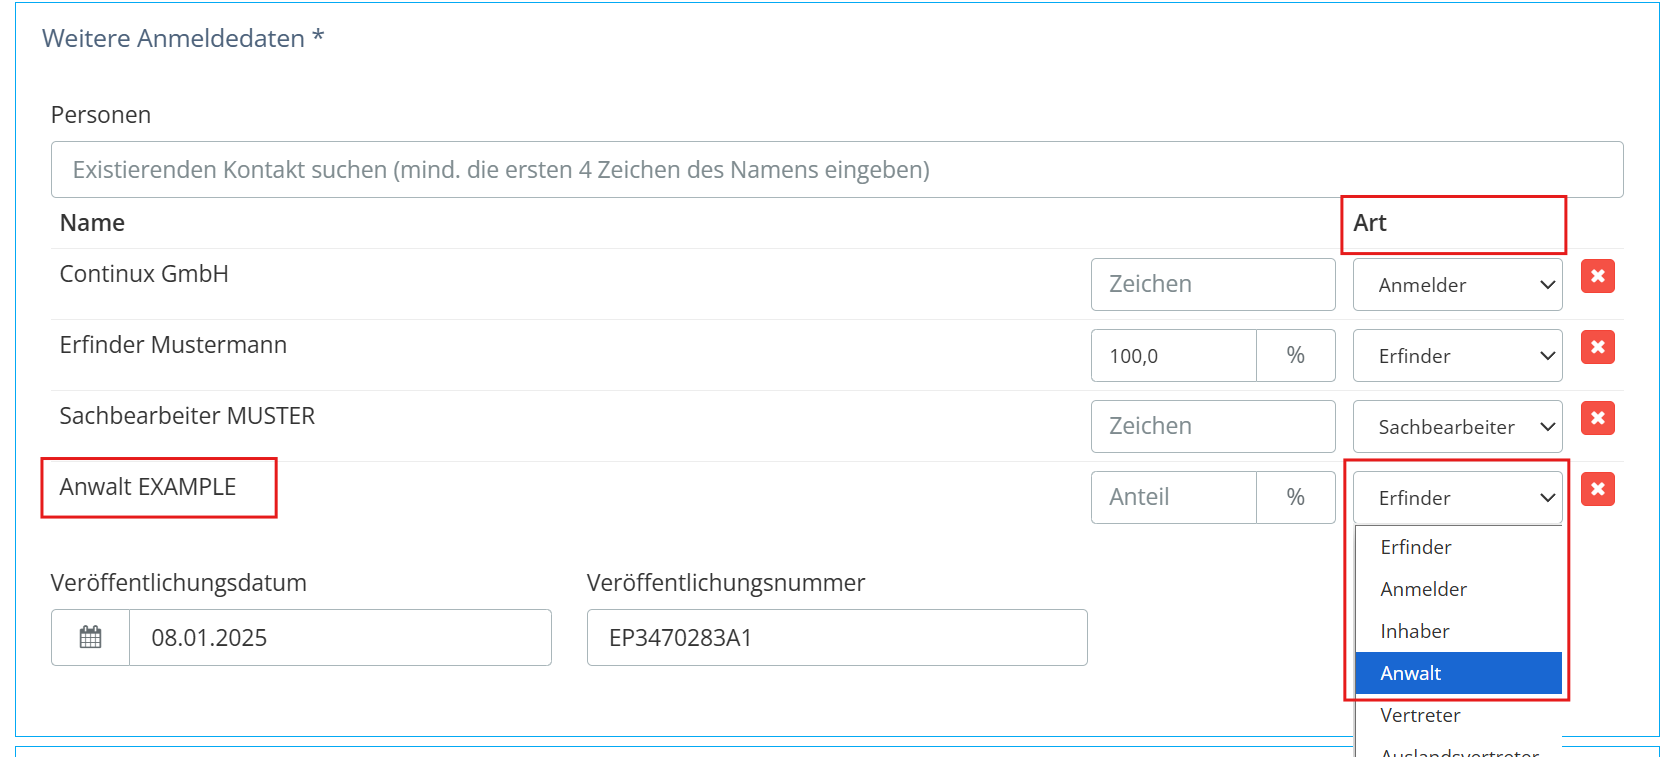
Task: Open the calendar picker for Veröffentlichungsdatum
Action: coord(90,637)
